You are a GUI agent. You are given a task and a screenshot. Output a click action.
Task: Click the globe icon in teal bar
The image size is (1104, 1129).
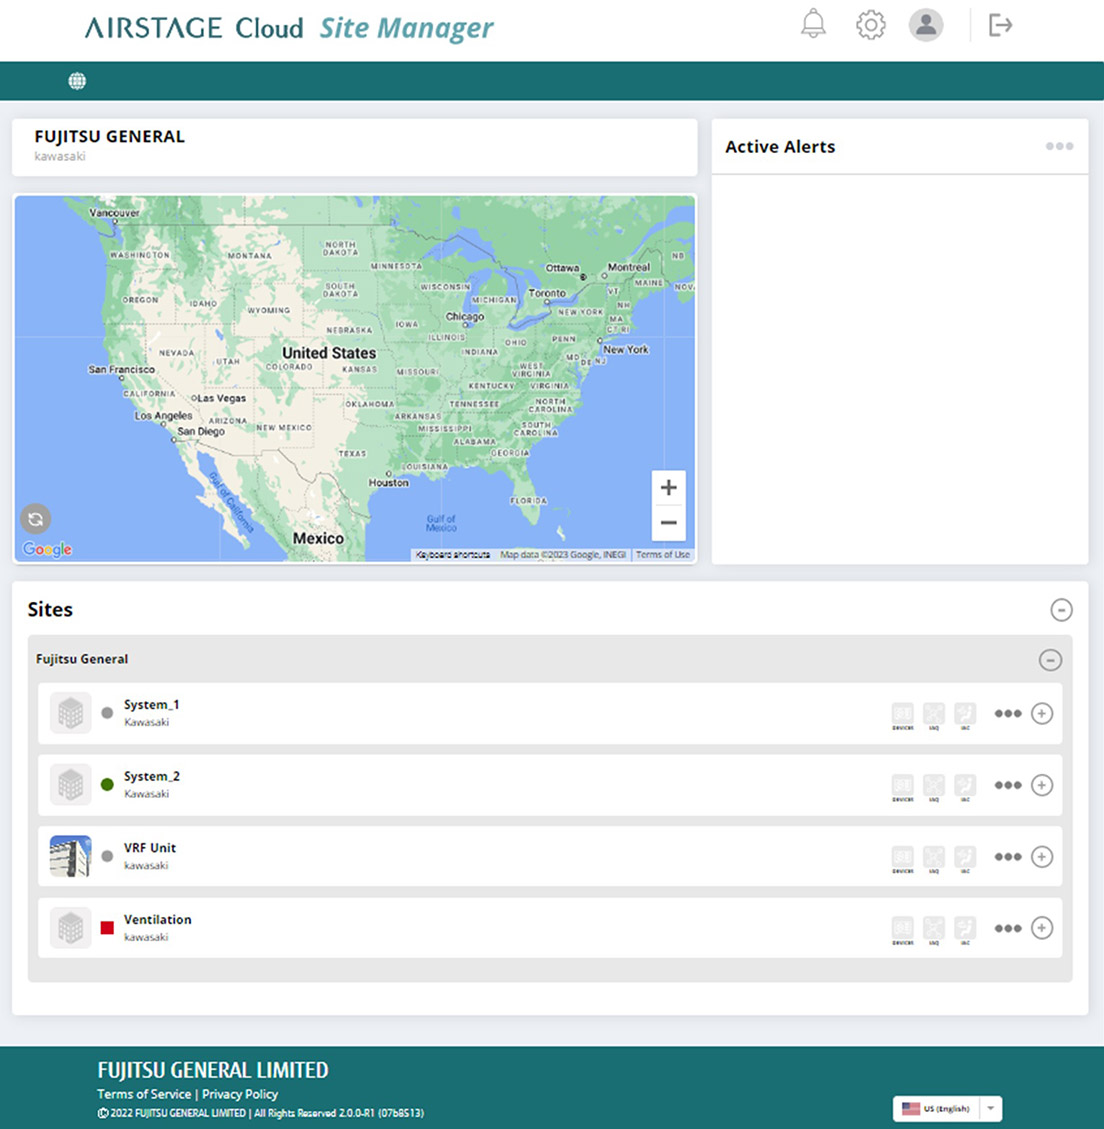pos(77,81)
